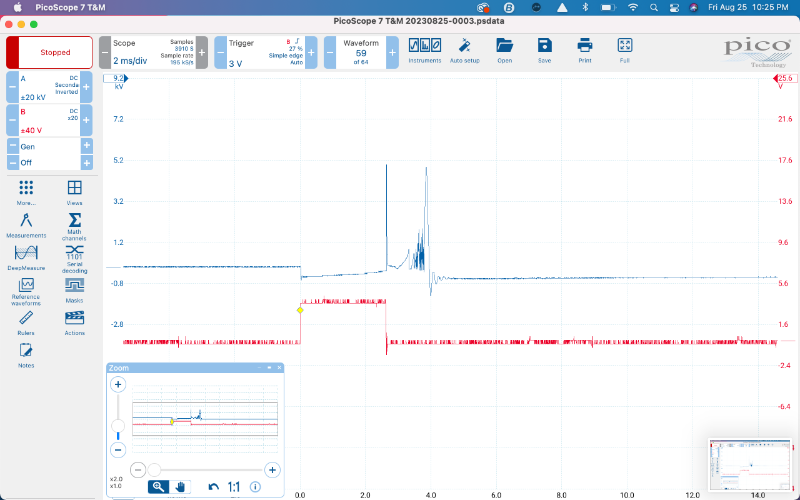This screenshot has height=500, width=800.
Task: Go to next waveform with plus stepper
Action: 392,52
